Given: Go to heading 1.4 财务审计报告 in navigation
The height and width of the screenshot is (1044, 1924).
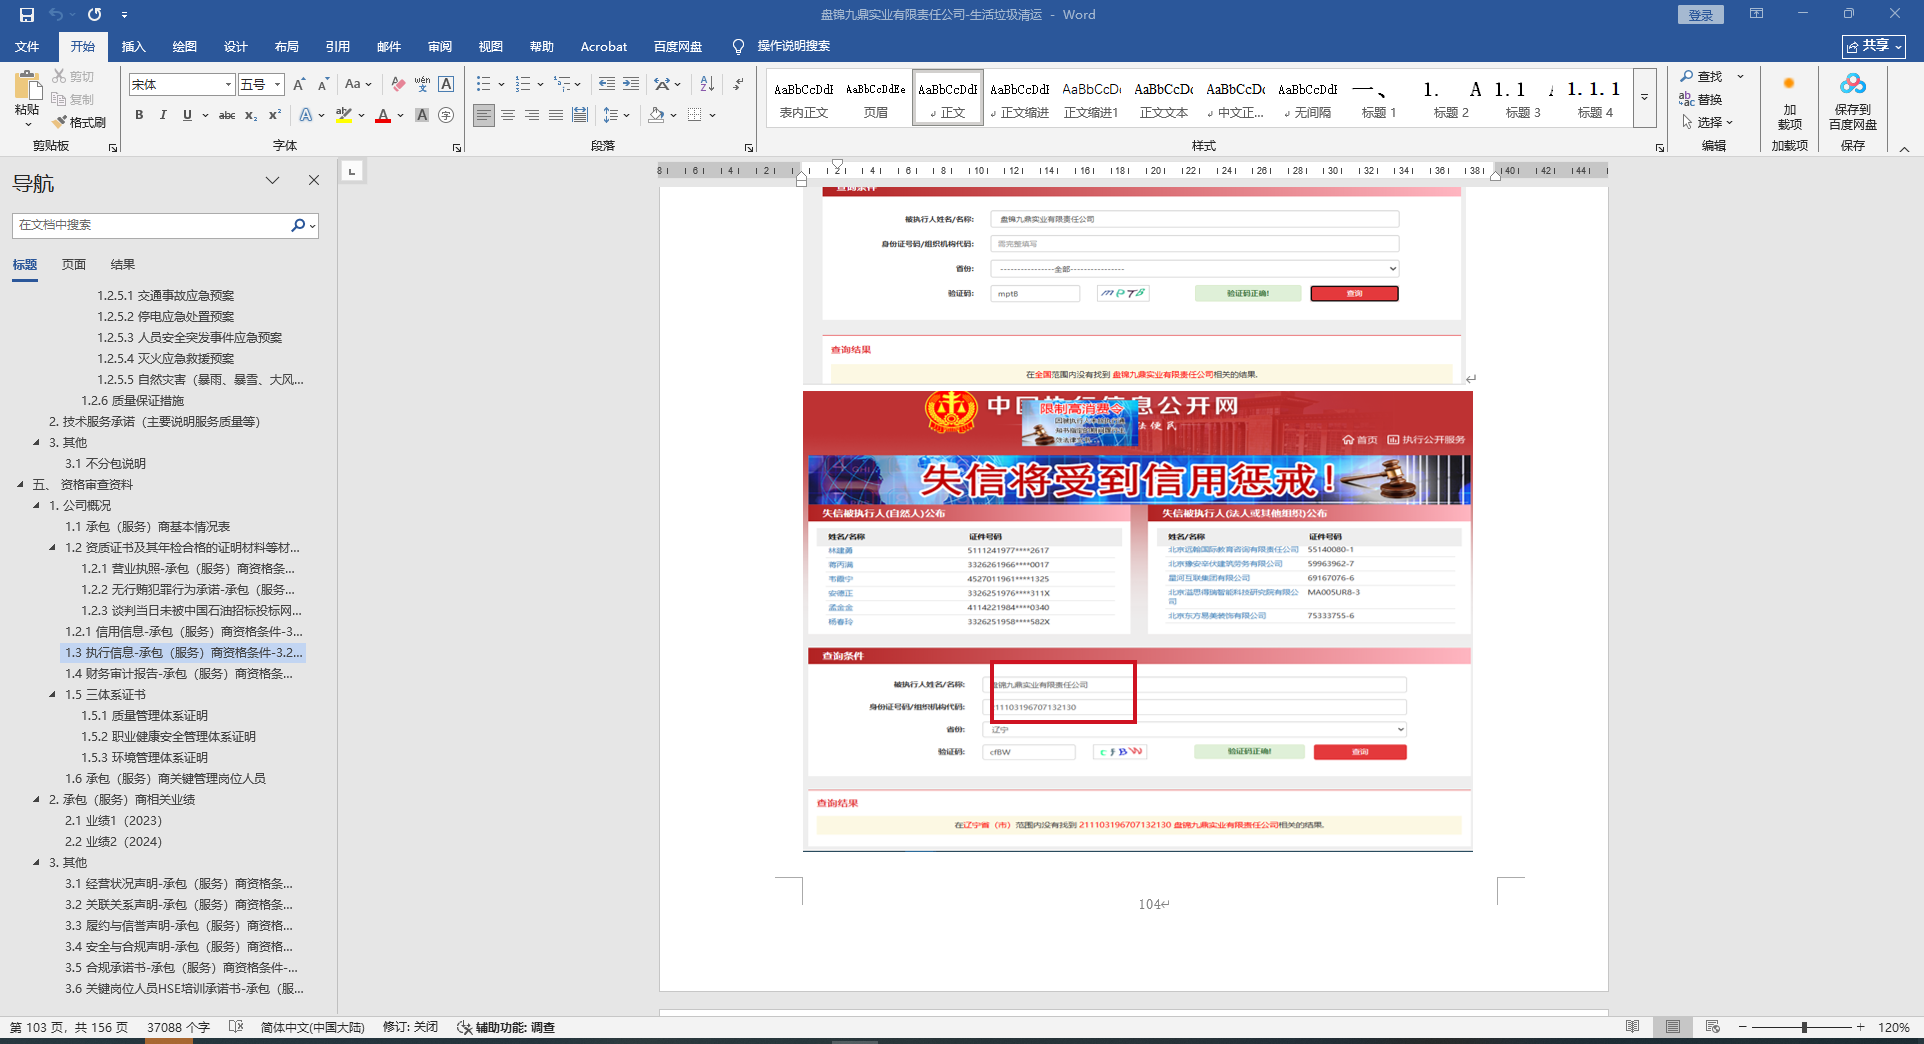Looking at the screenshot, I should click(x=179, y=674).
